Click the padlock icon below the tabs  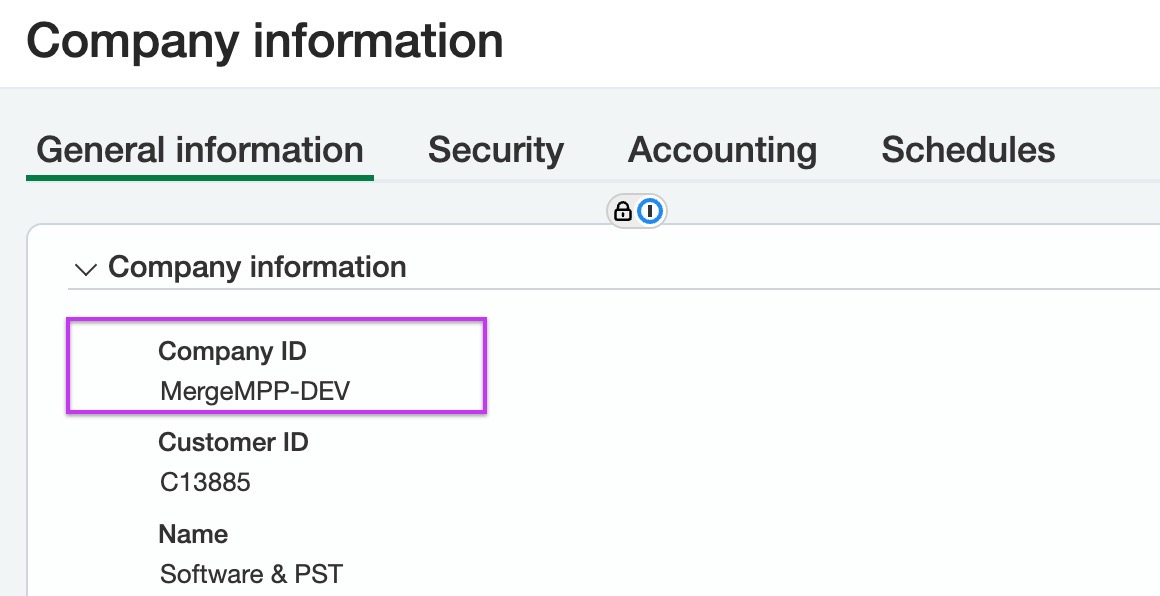click(623, 211)
